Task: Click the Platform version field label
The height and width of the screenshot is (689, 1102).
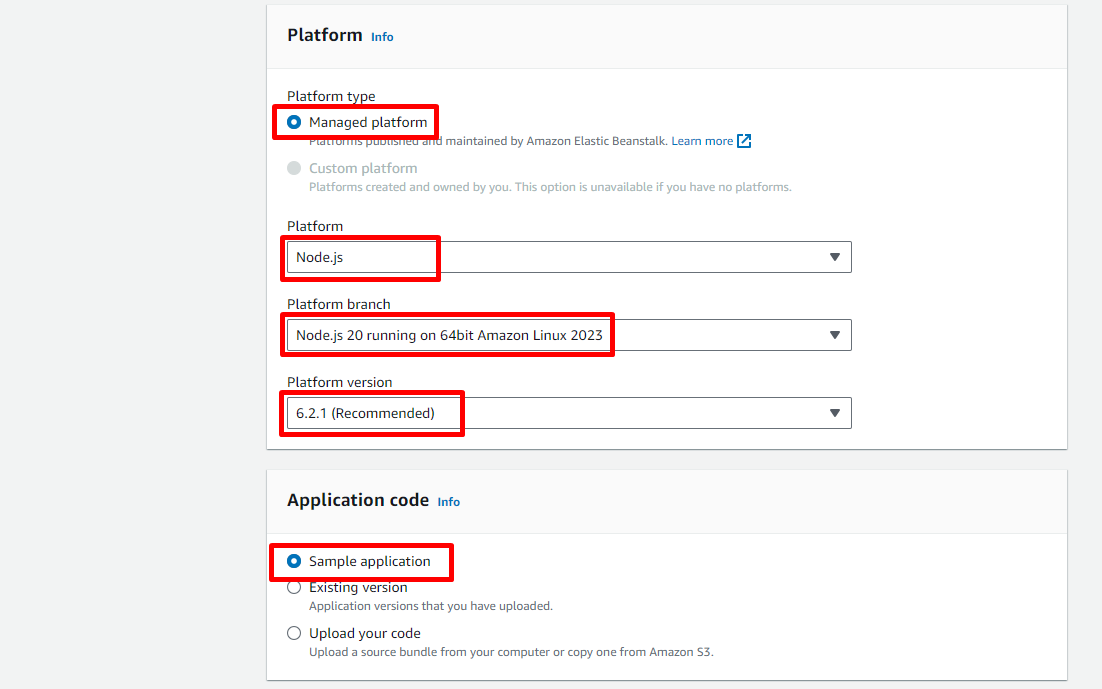Action: click(x=339, y=382)
